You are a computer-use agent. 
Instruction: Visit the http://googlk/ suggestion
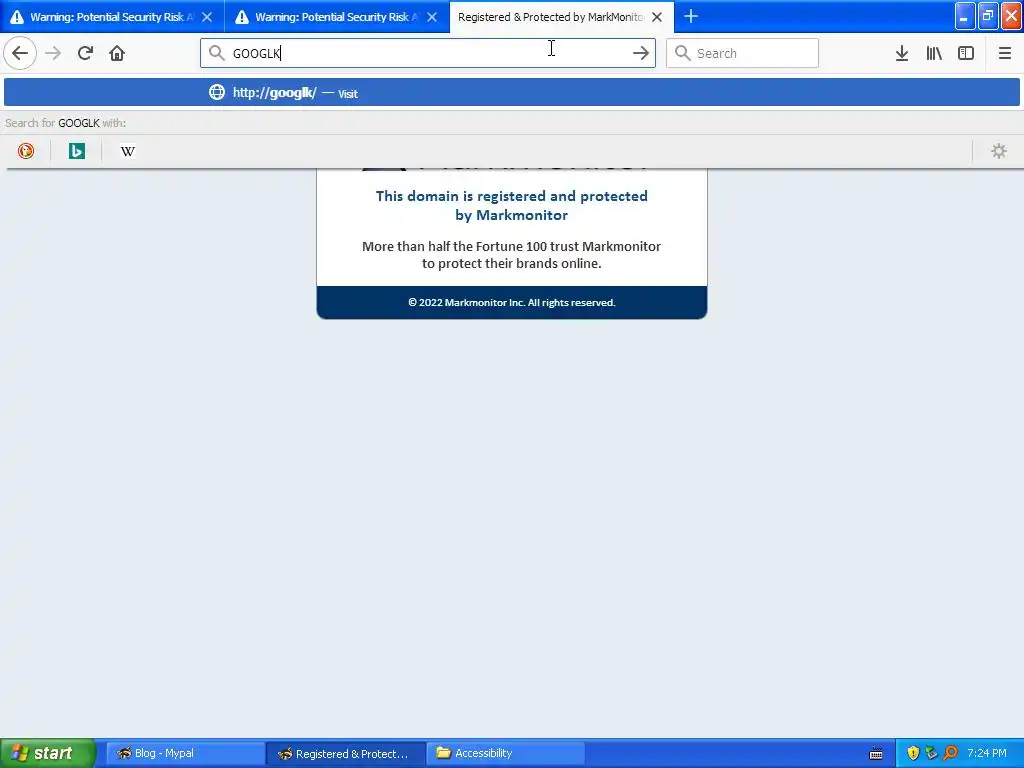tap(512, 92)
